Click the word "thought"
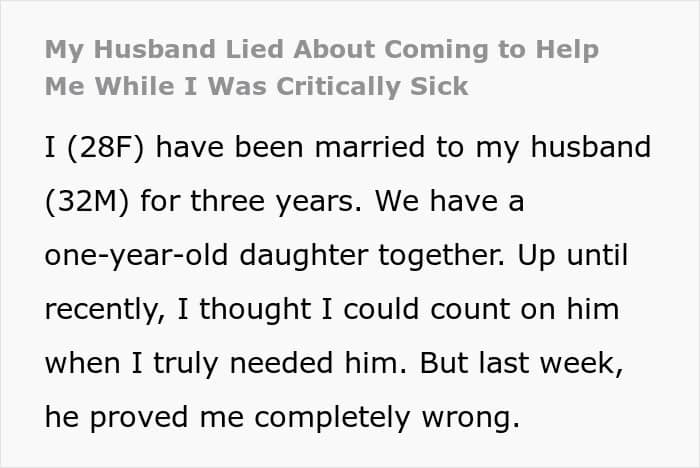Image resolution: width=700 pixels, height=468 pixels. point(255,309)
